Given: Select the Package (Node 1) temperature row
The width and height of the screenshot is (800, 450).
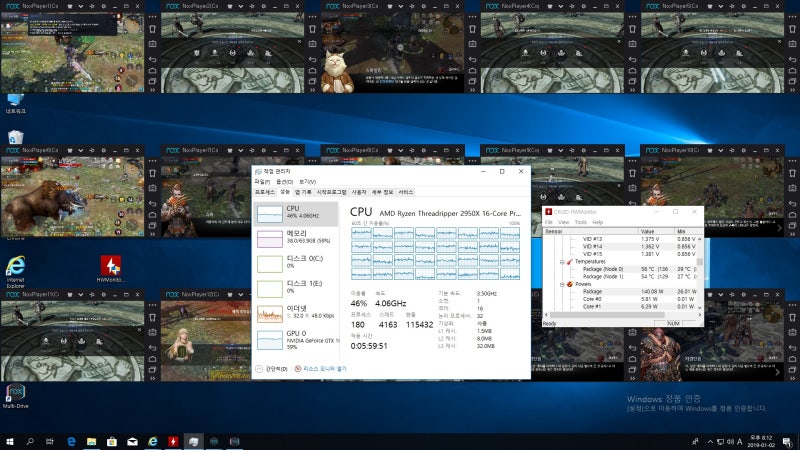Looking at the screenshot, I should [x=620, y=277].
